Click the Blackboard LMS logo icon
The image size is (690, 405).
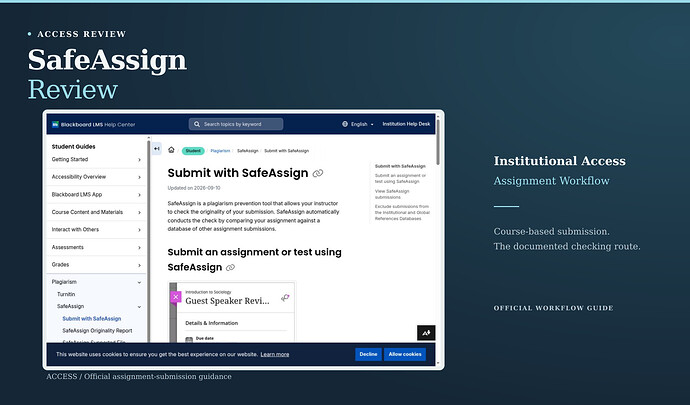tap(55, 125)
